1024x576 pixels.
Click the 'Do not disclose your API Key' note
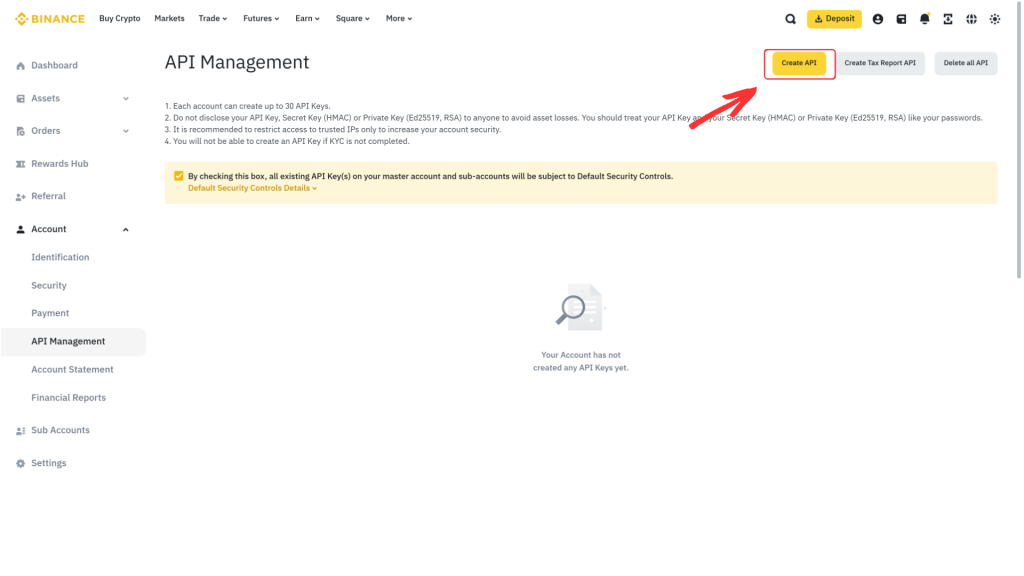tap(573, 118)
